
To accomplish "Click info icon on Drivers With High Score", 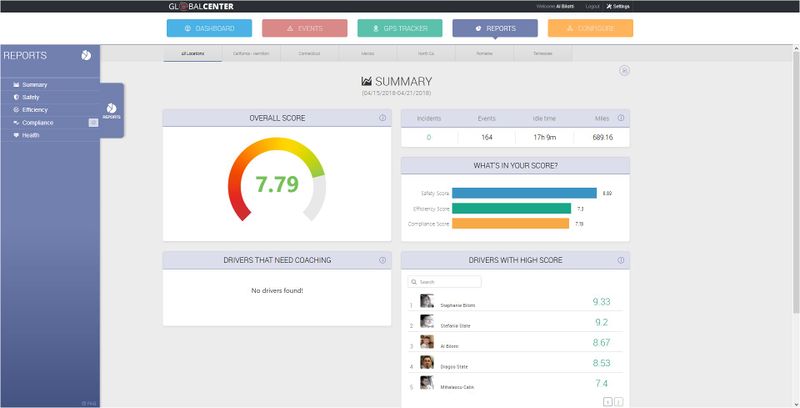I will [x=621, y=260].
